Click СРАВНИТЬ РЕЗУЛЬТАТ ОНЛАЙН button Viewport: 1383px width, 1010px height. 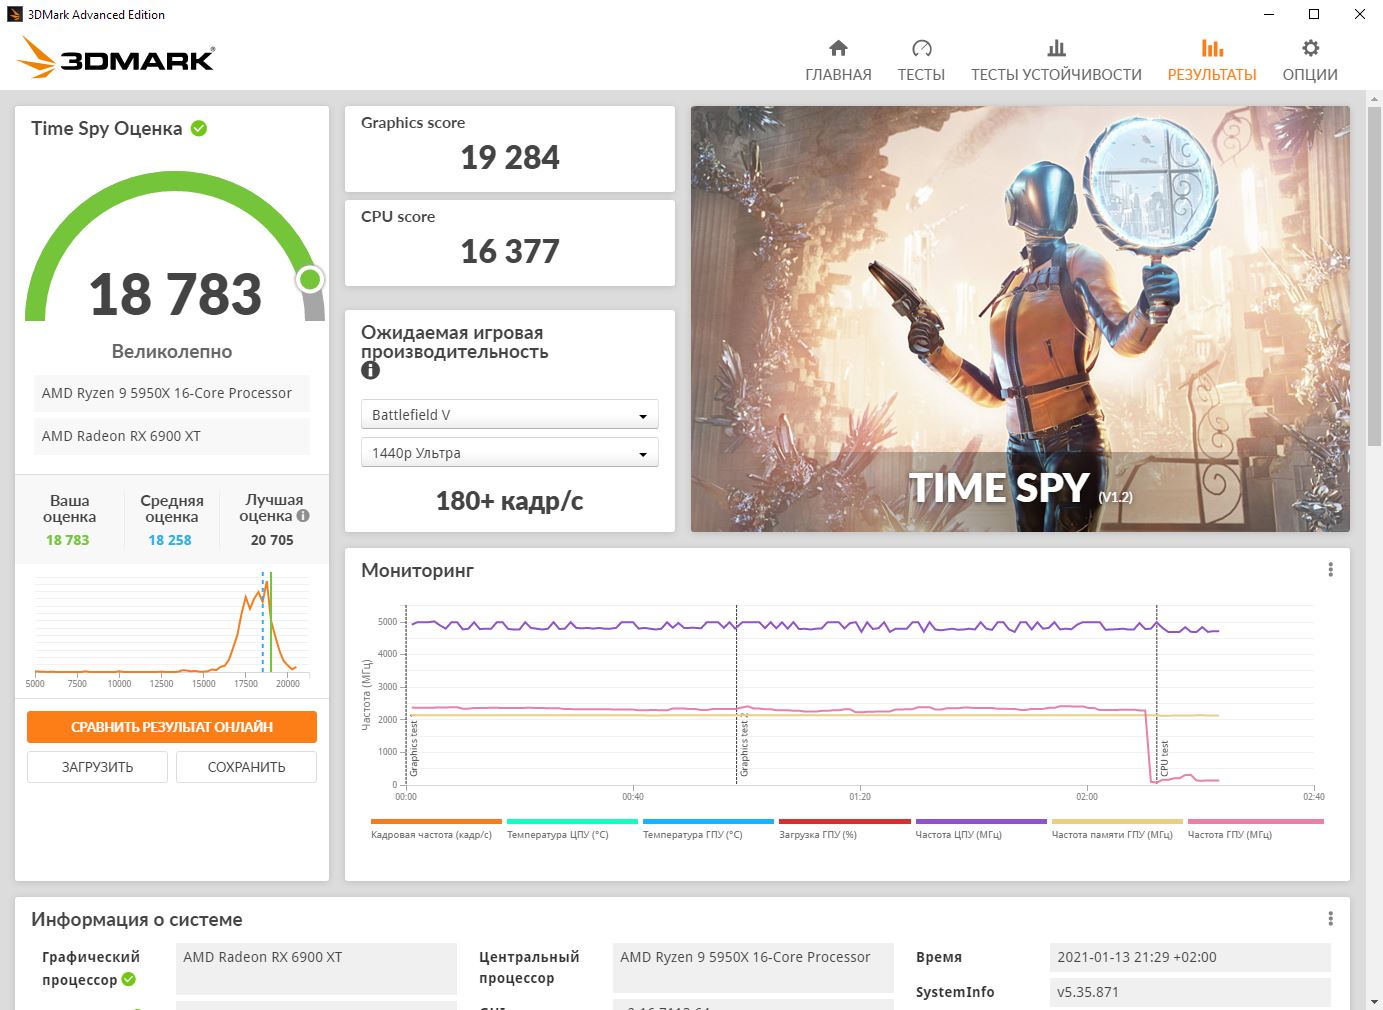[x=172, y=727]
